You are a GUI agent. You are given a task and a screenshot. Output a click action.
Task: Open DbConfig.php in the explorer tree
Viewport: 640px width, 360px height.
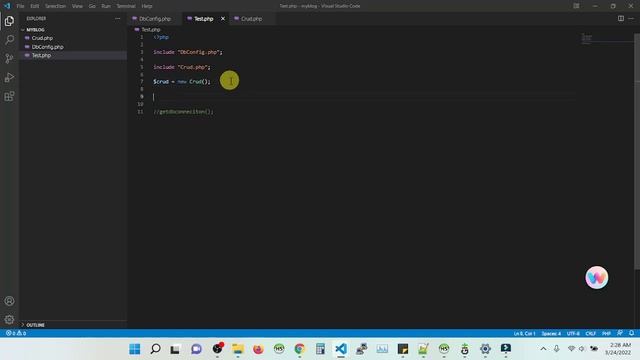(47, 47)
